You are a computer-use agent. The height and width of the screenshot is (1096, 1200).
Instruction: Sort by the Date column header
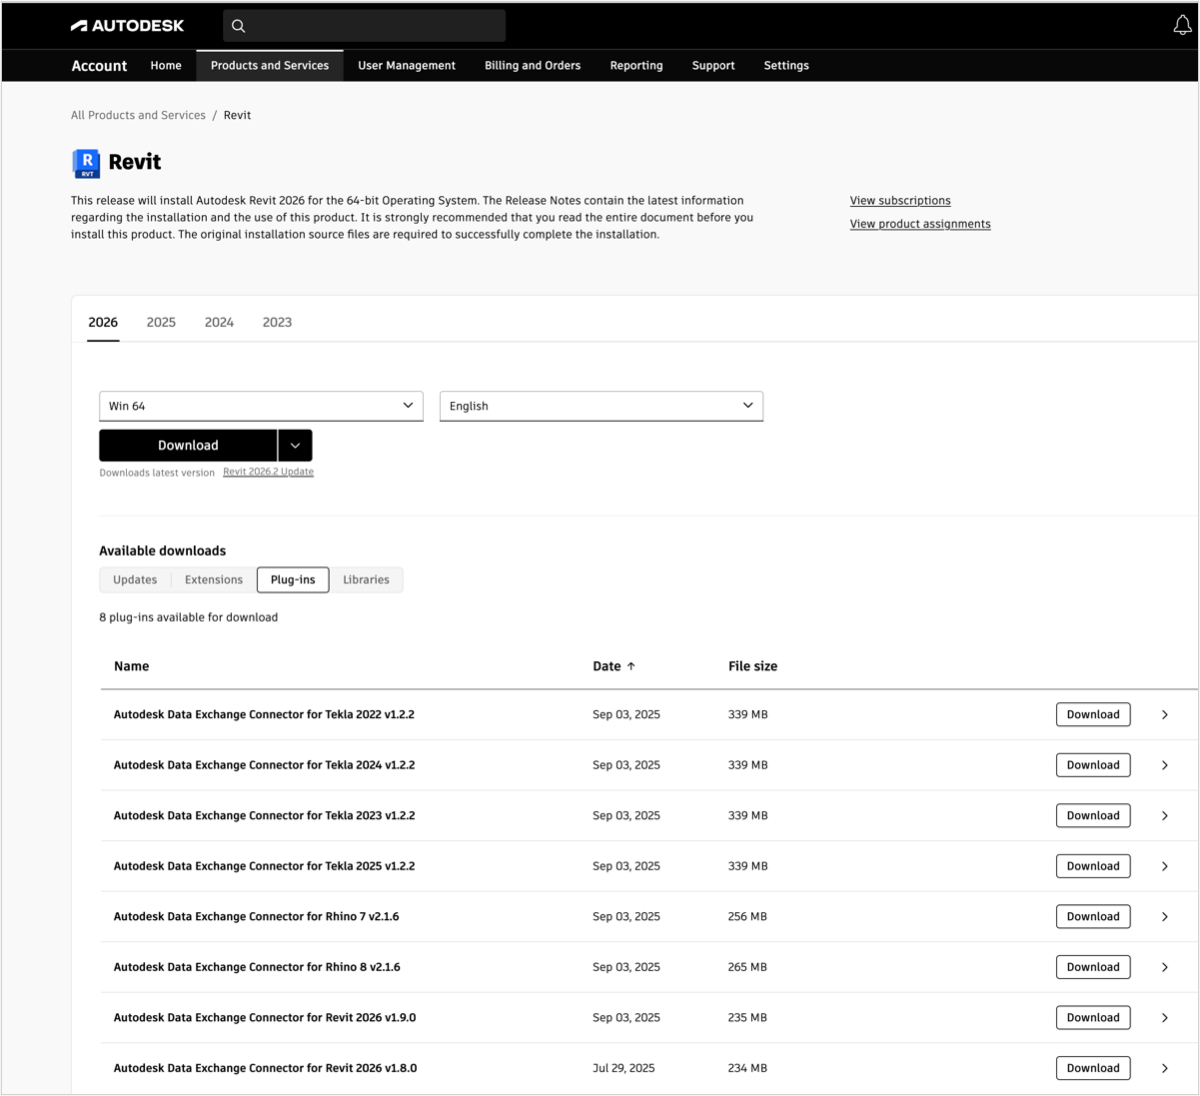pos(614,666)
